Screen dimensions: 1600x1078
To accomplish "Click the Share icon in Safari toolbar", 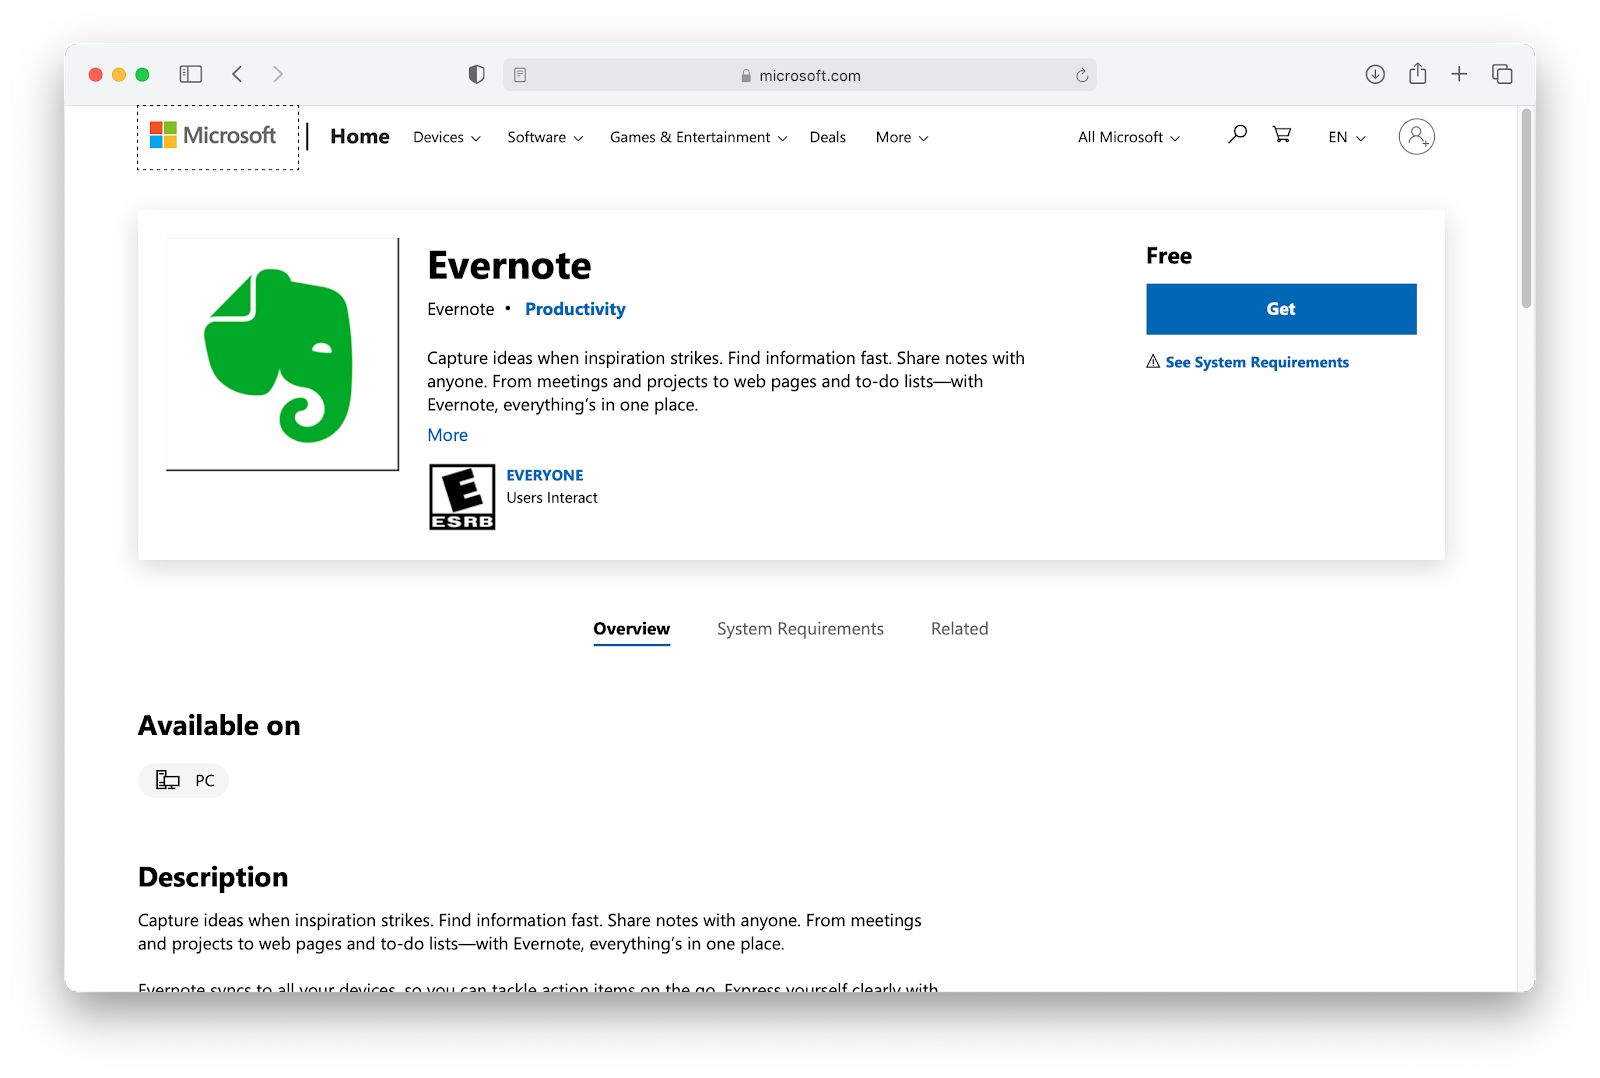I will (1417, 73).
